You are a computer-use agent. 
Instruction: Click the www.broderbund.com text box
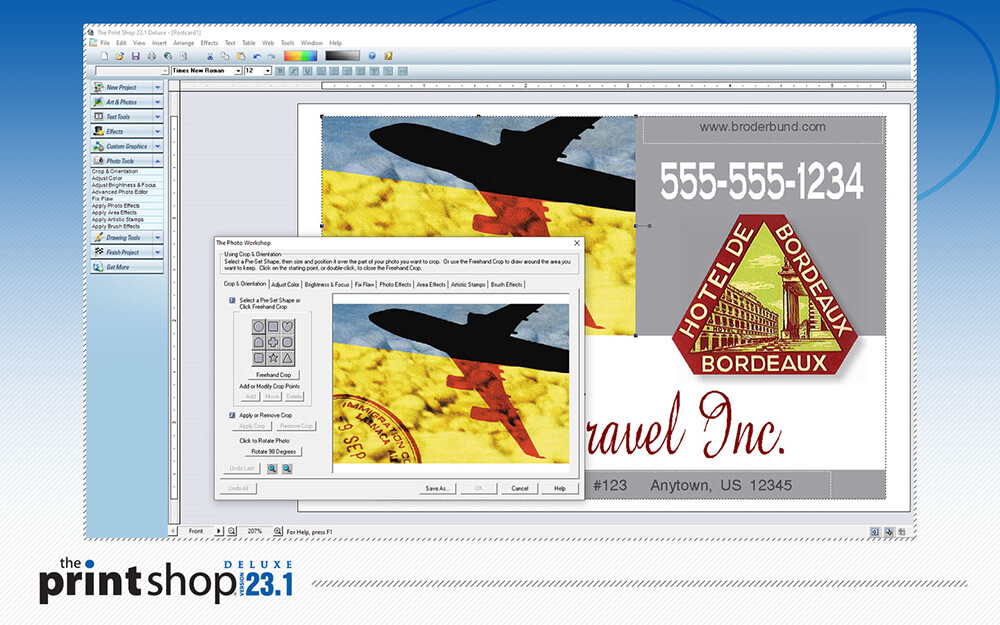click(x=762, y=128)
